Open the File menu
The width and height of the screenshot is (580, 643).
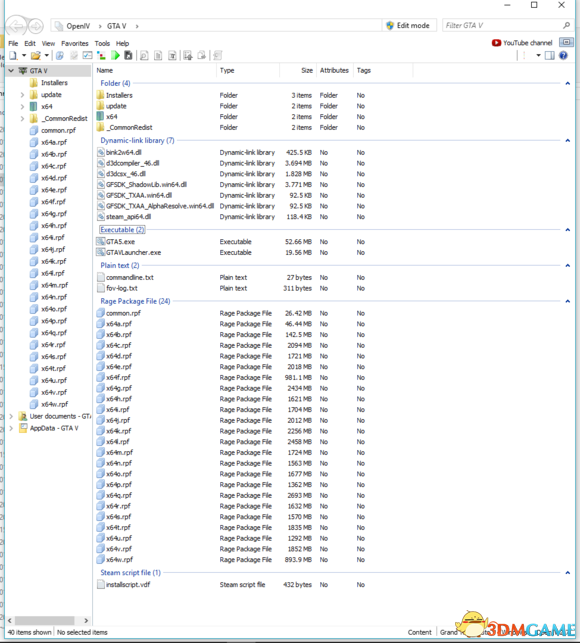point(13,43)
